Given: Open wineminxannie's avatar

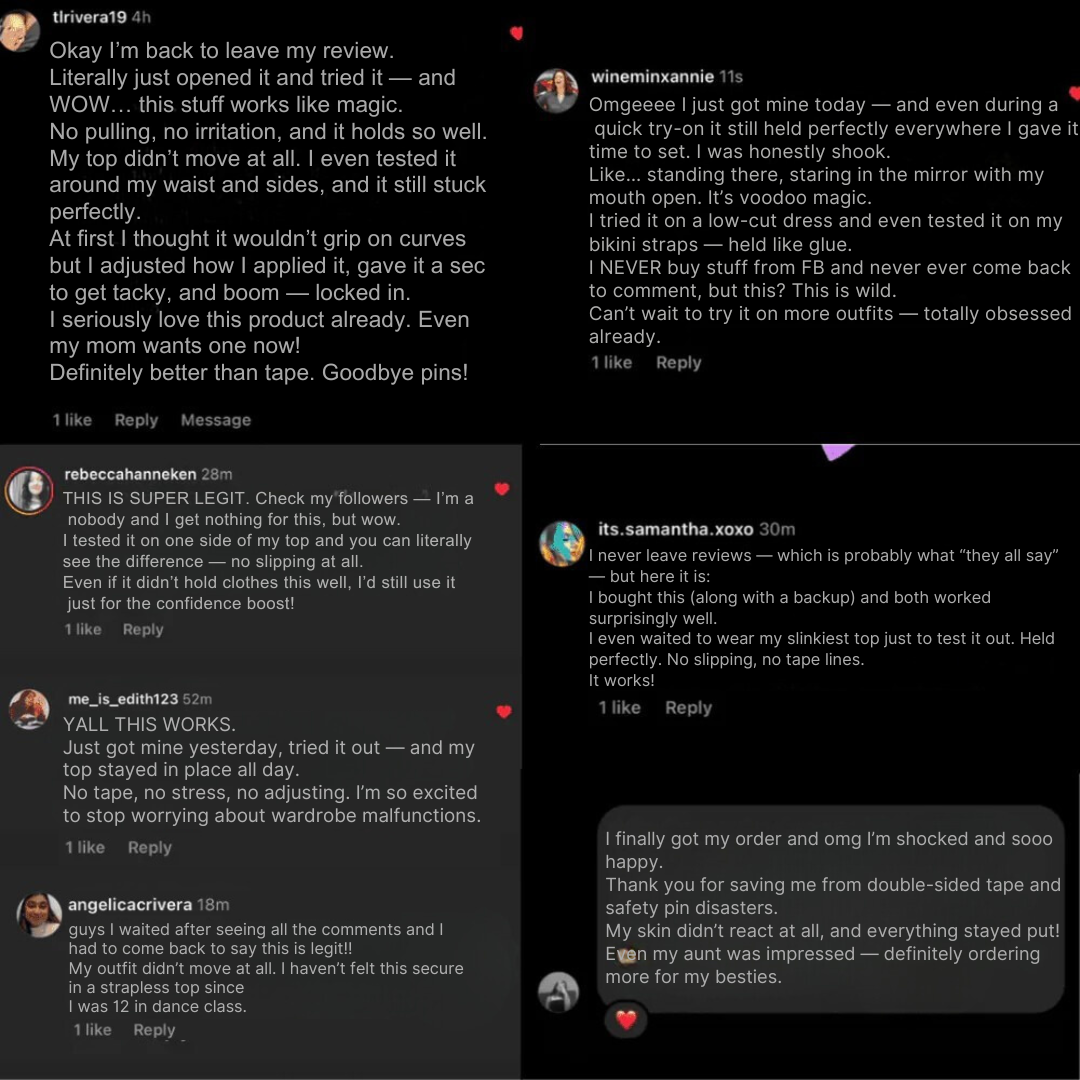Looking at the screenshot, I should point(556,90).
